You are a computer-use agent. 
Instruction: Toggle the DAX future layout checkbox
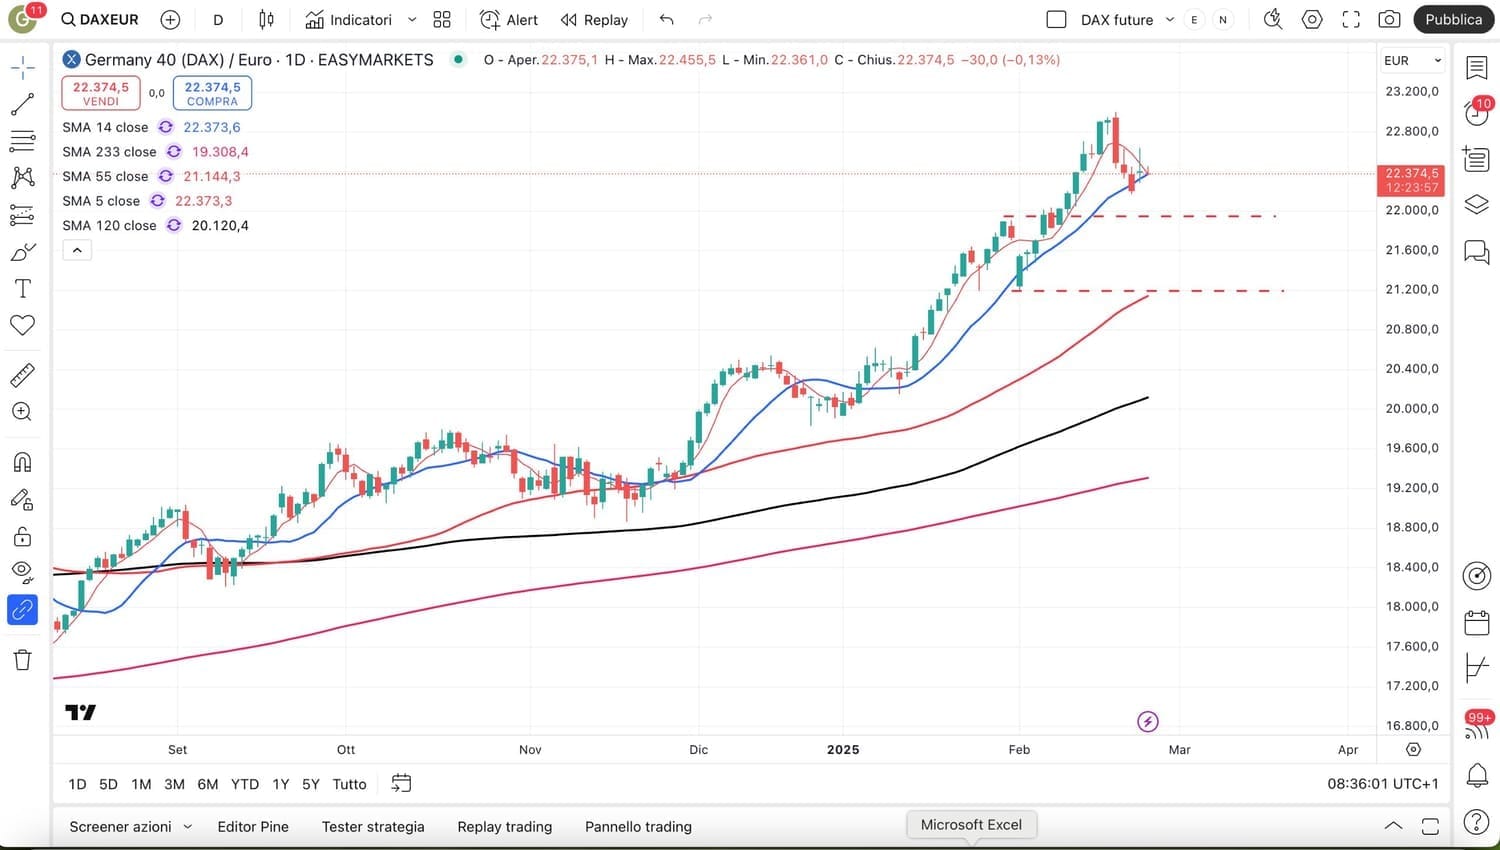point(1056,20)
